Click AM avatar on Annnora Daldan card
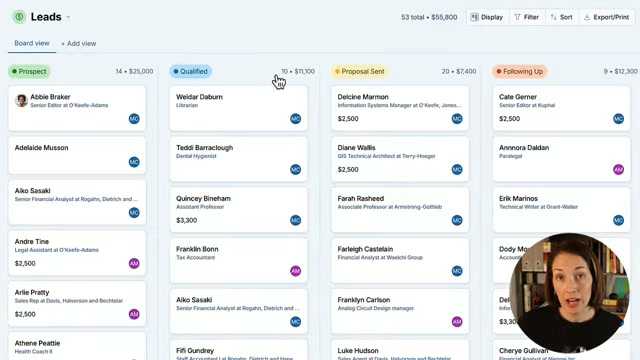 (x=618, y=169)
